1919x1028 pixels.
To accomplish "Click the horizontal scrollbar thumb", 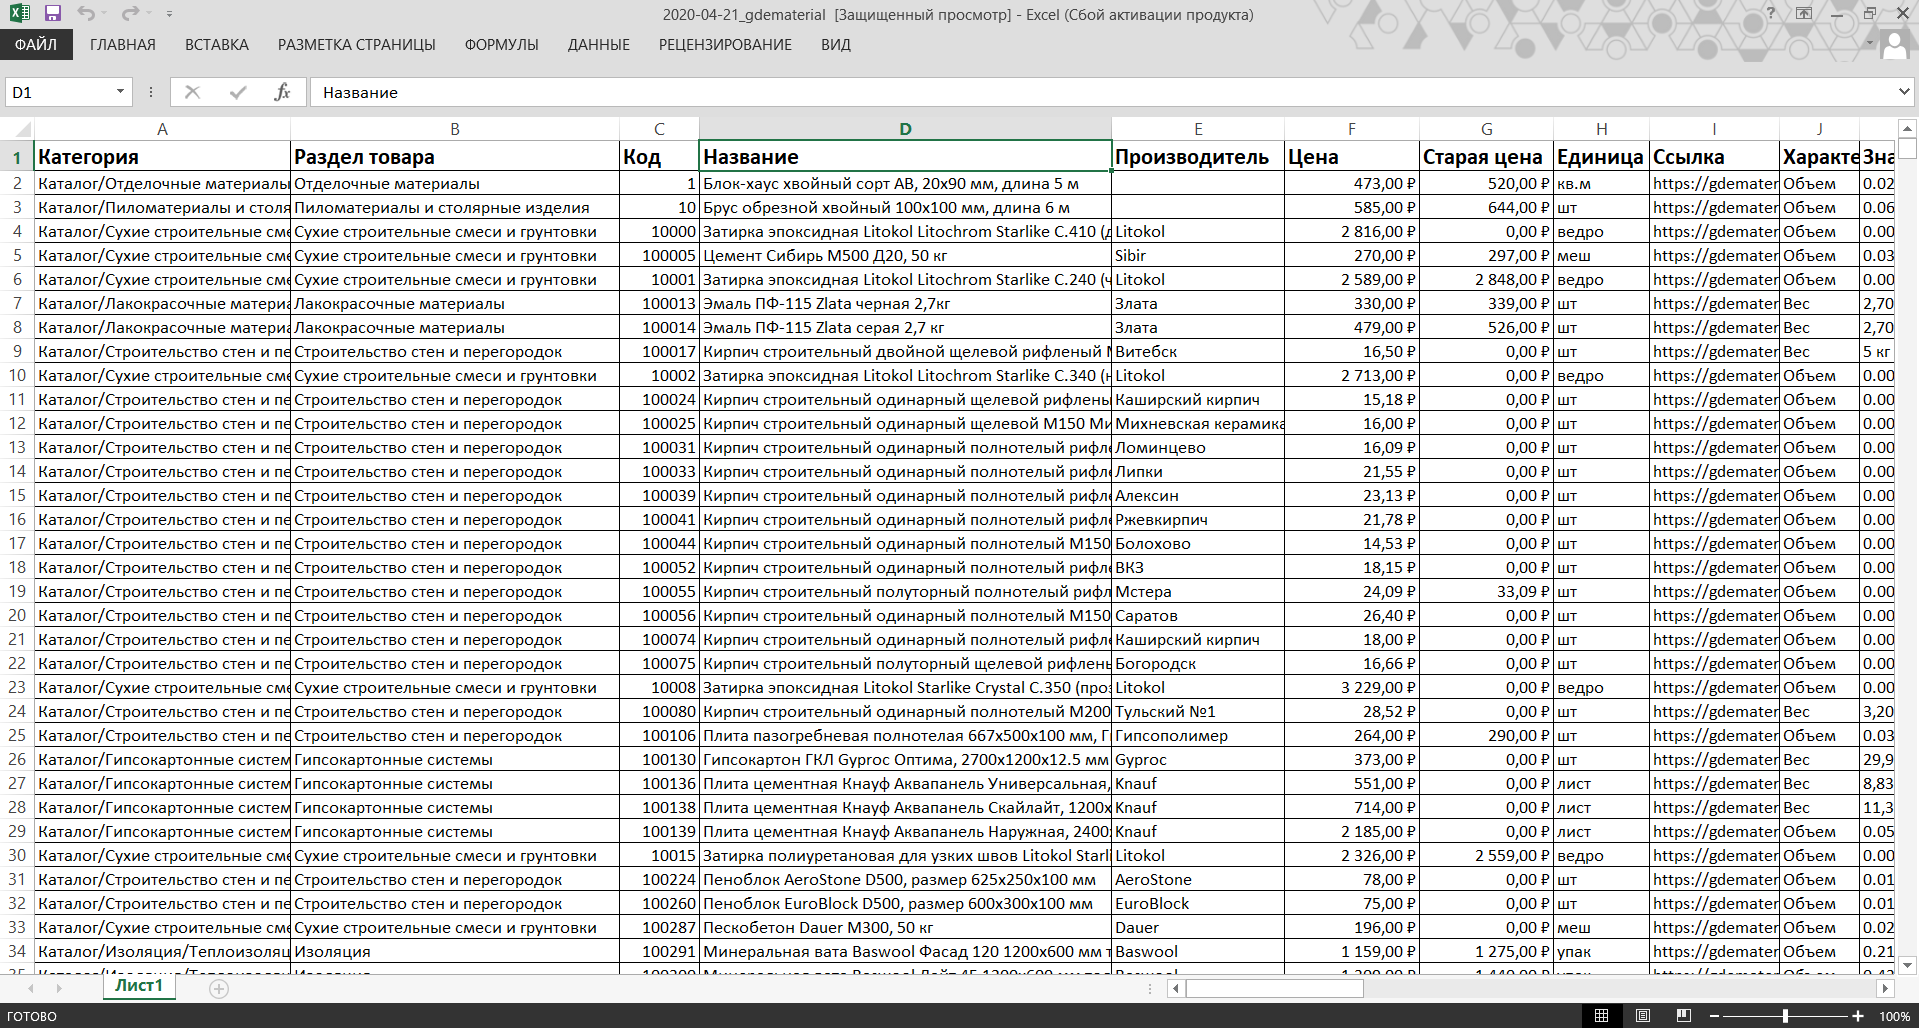I will point(1275,989).
